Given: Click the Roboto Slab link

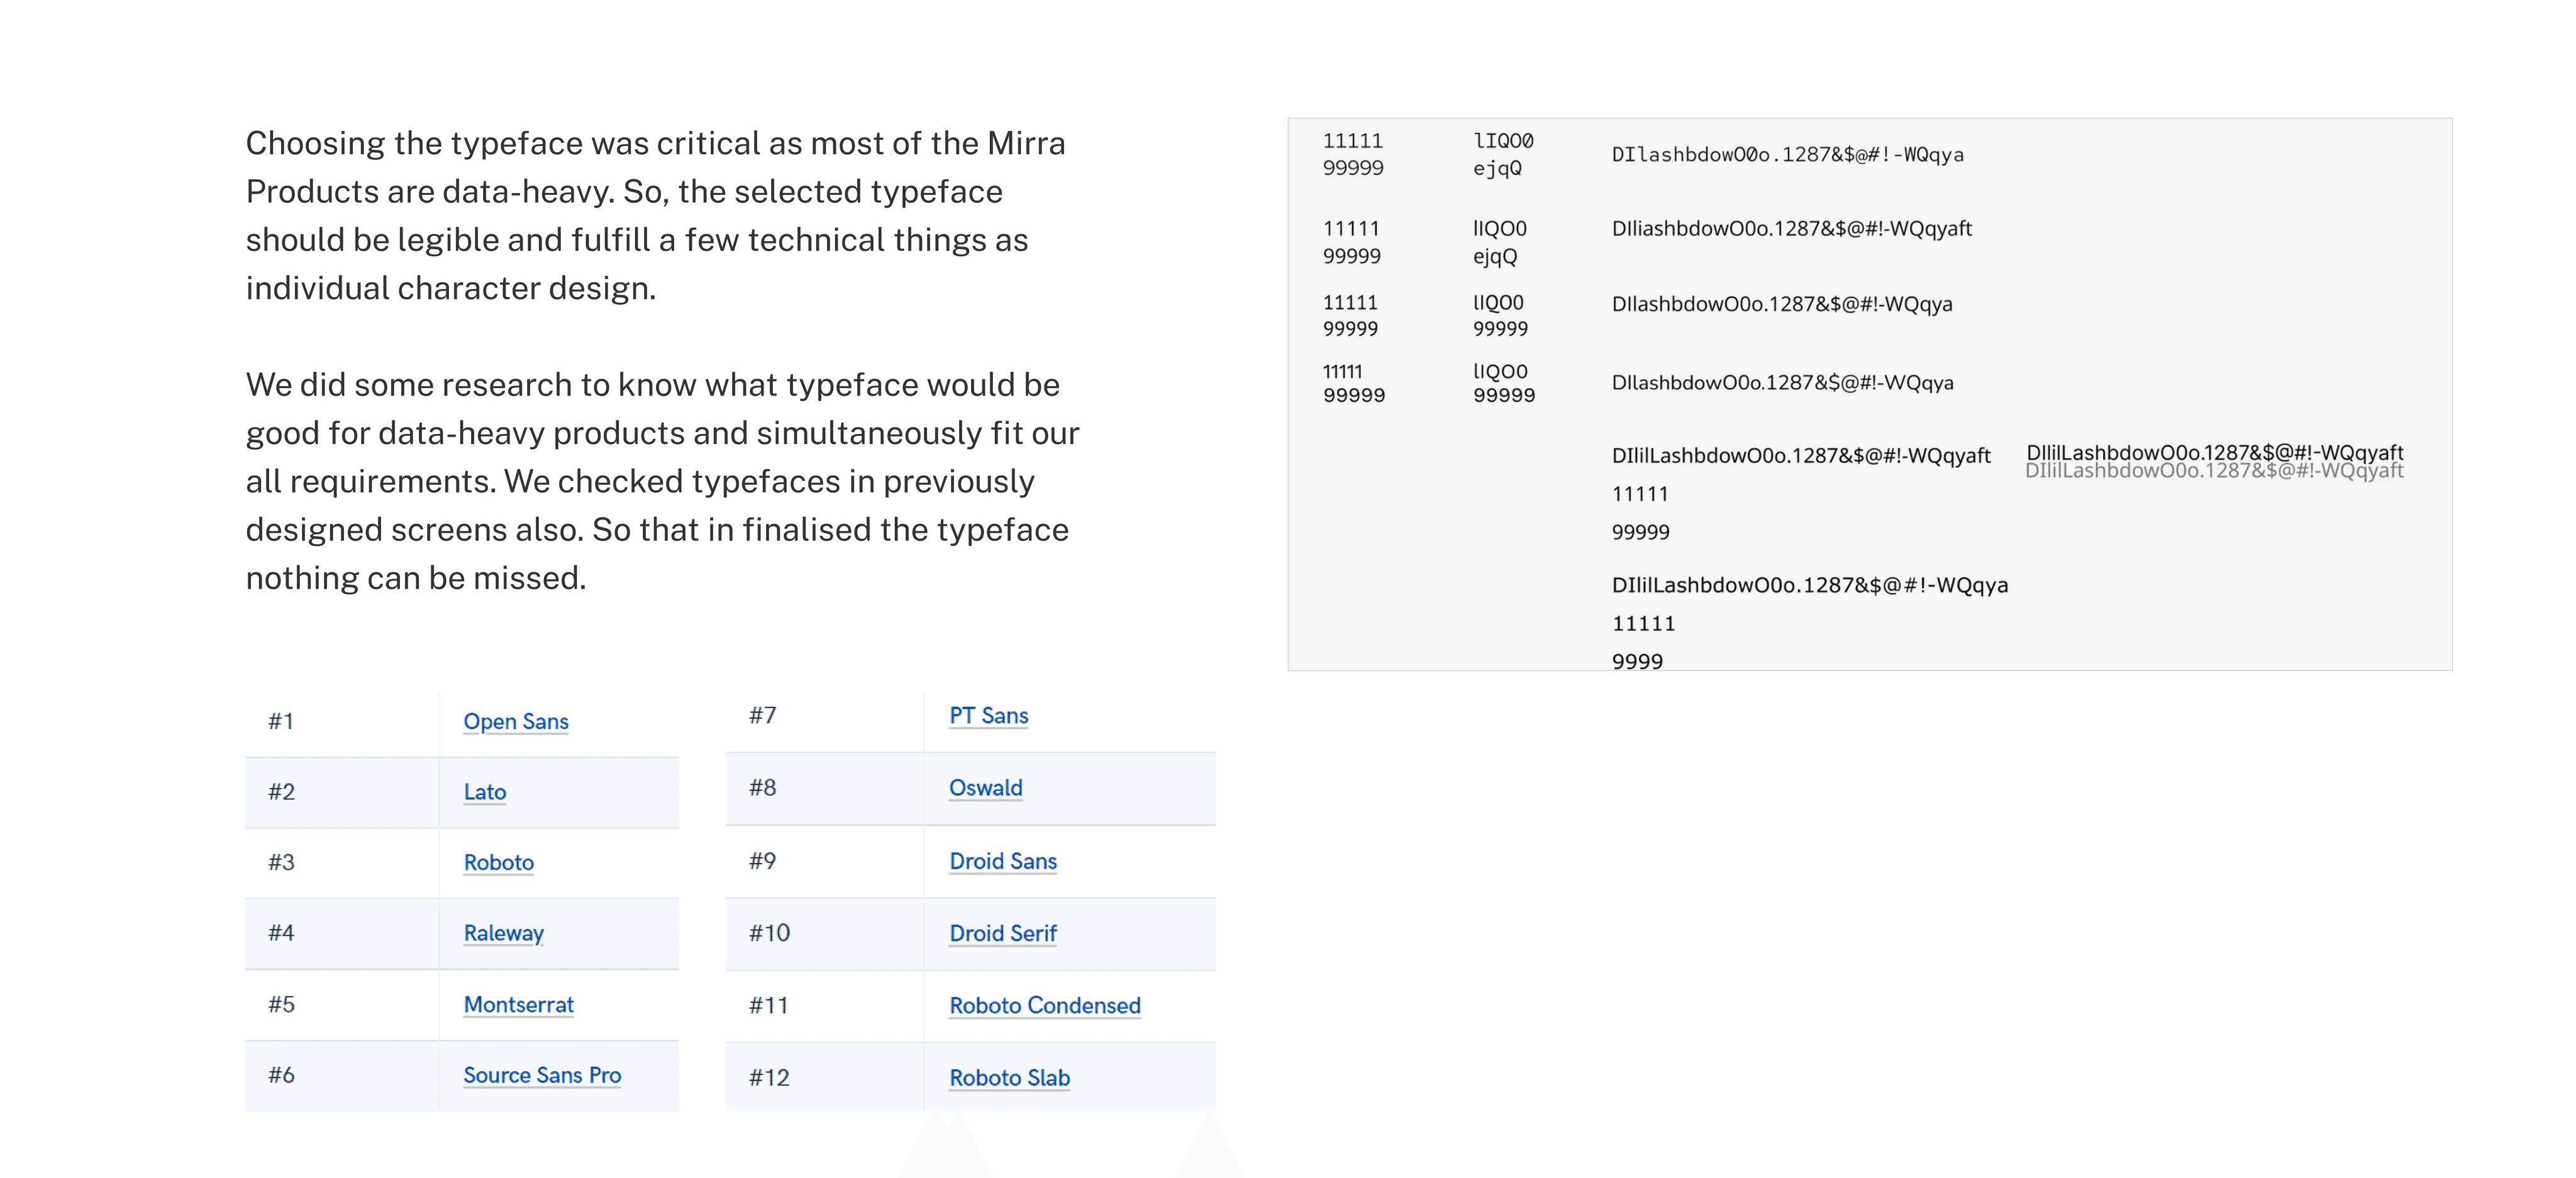Looking at the screenshot, I should pyautogui.click(x=1010, y=1077).
